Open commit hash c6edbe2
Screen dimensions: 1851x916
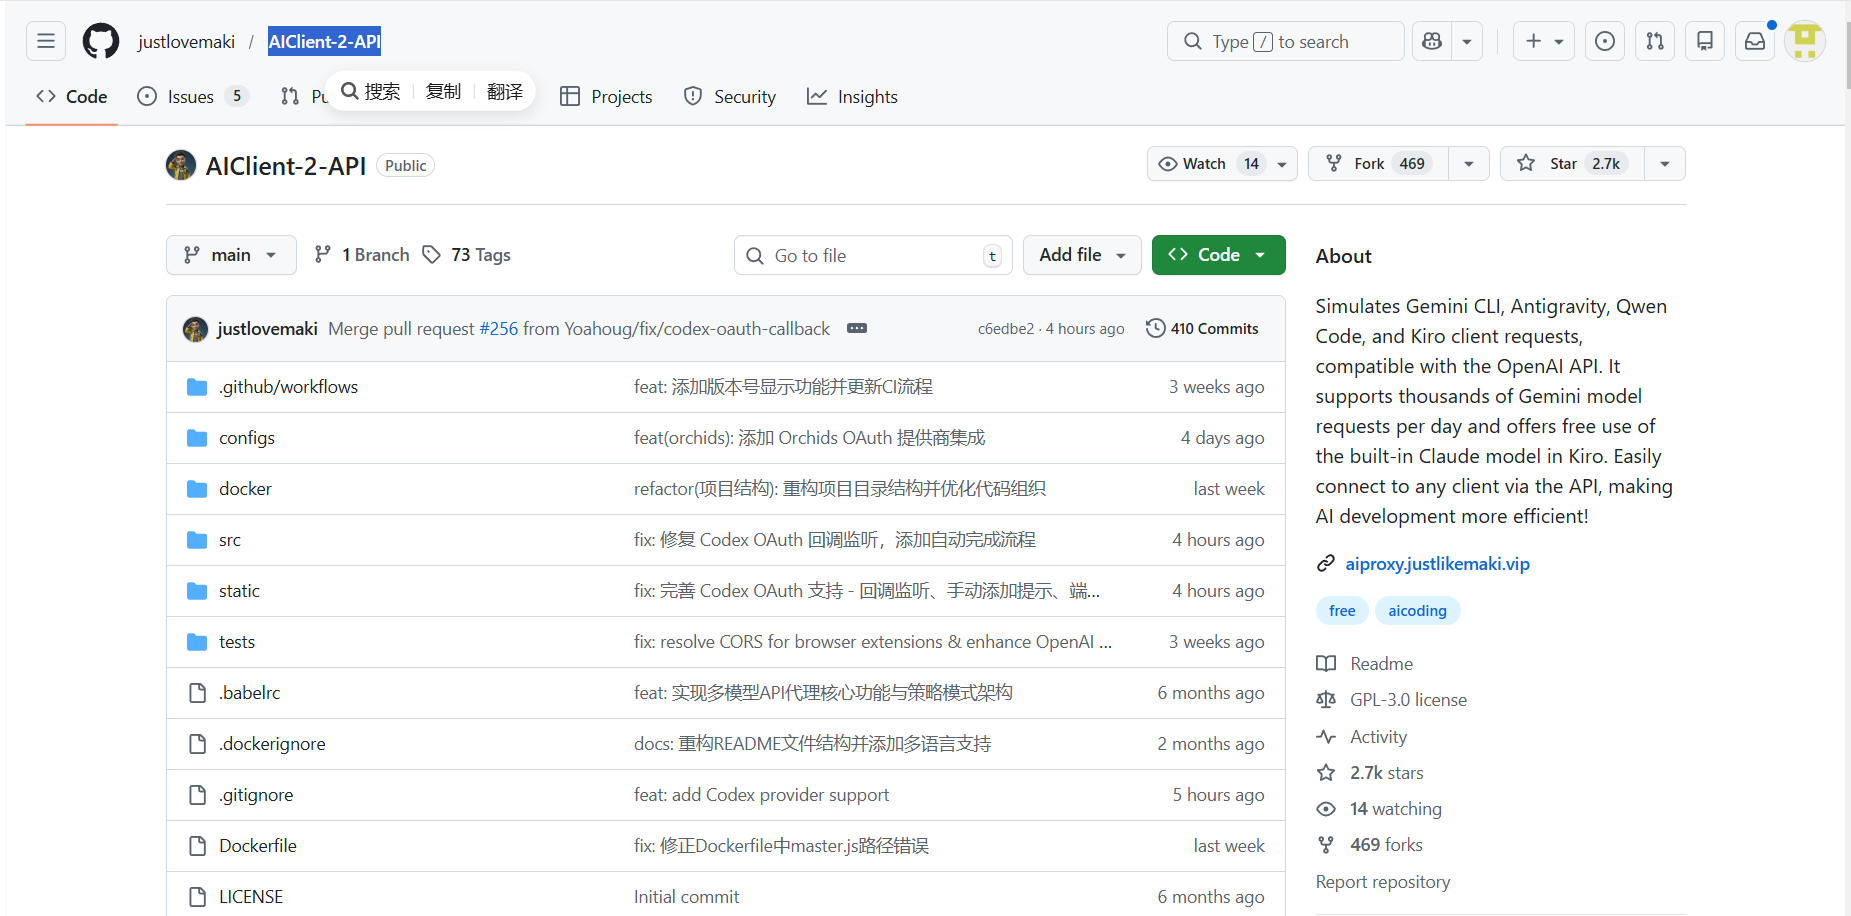coord(1006,329)
